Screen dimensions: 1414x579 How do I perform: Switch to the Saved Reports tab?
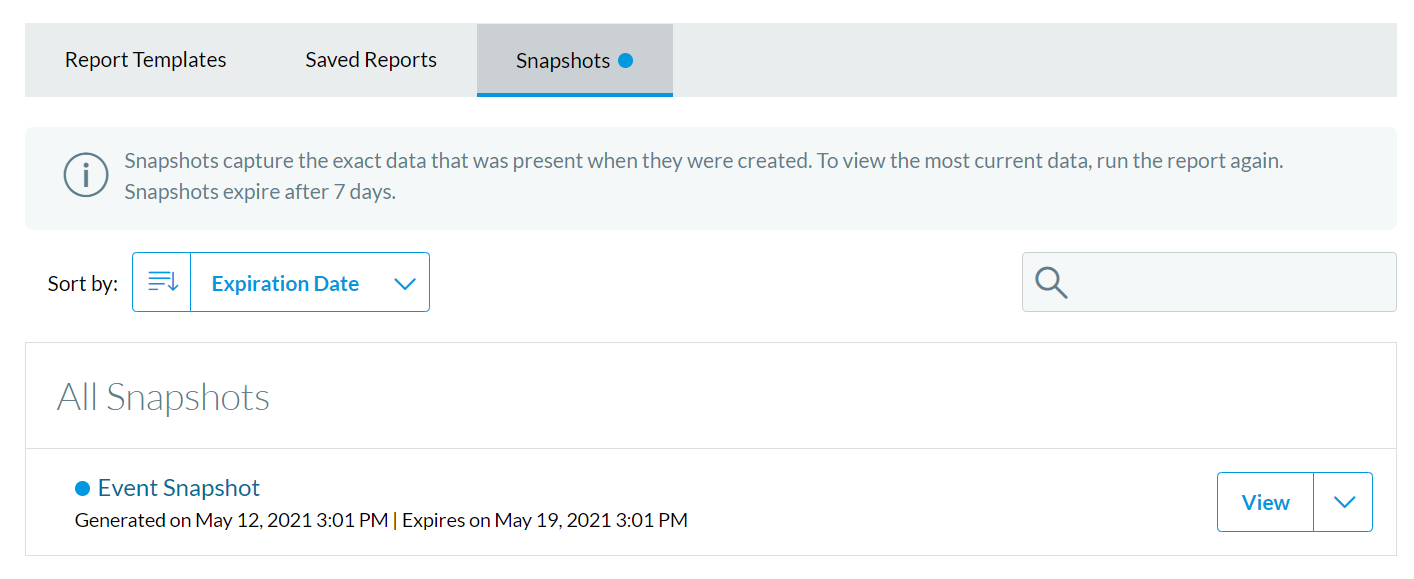[x=370, y=60]
